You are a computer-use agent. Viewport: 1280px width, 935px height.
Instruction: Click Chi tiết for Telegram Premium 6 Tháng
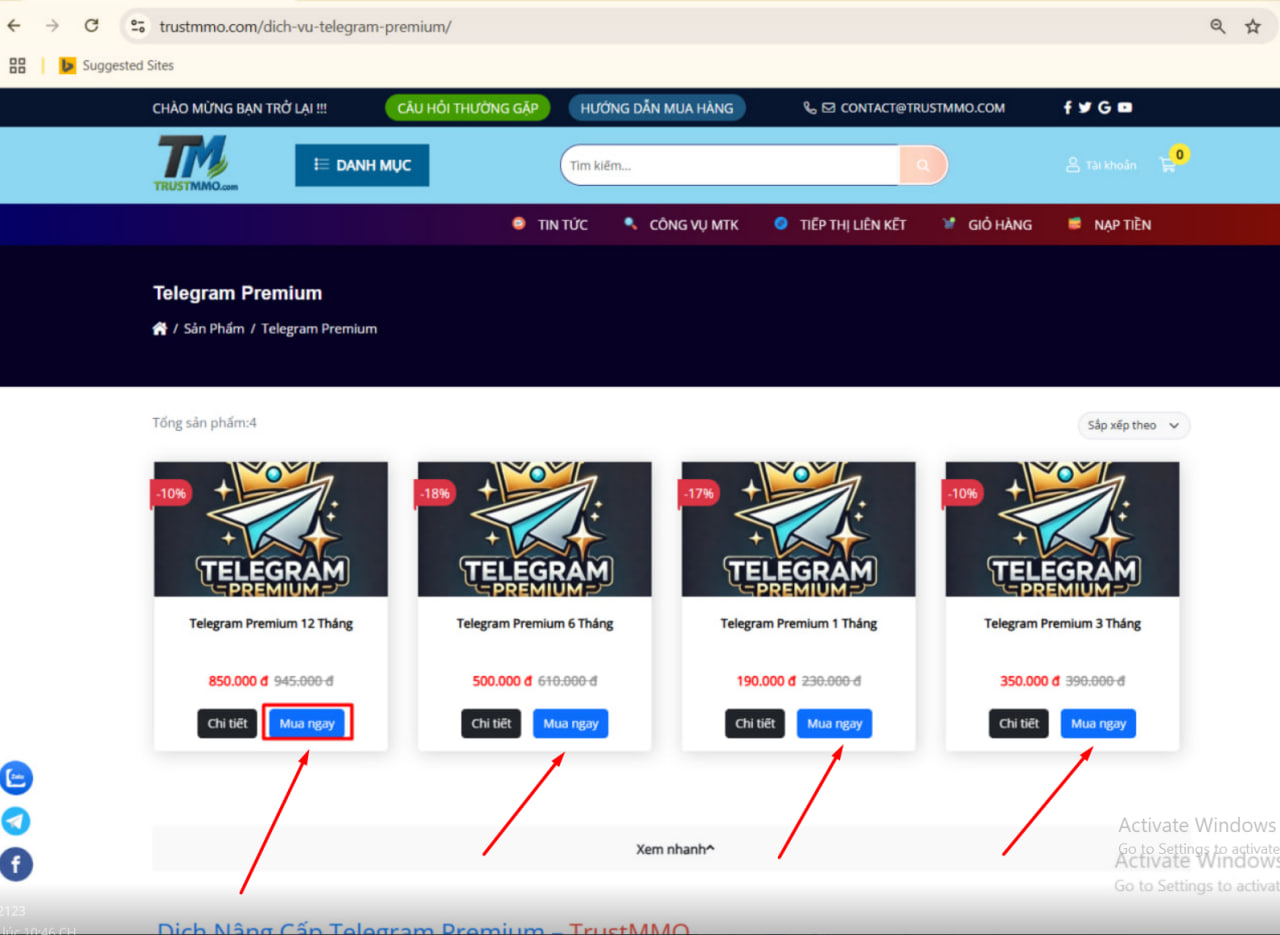491,723
